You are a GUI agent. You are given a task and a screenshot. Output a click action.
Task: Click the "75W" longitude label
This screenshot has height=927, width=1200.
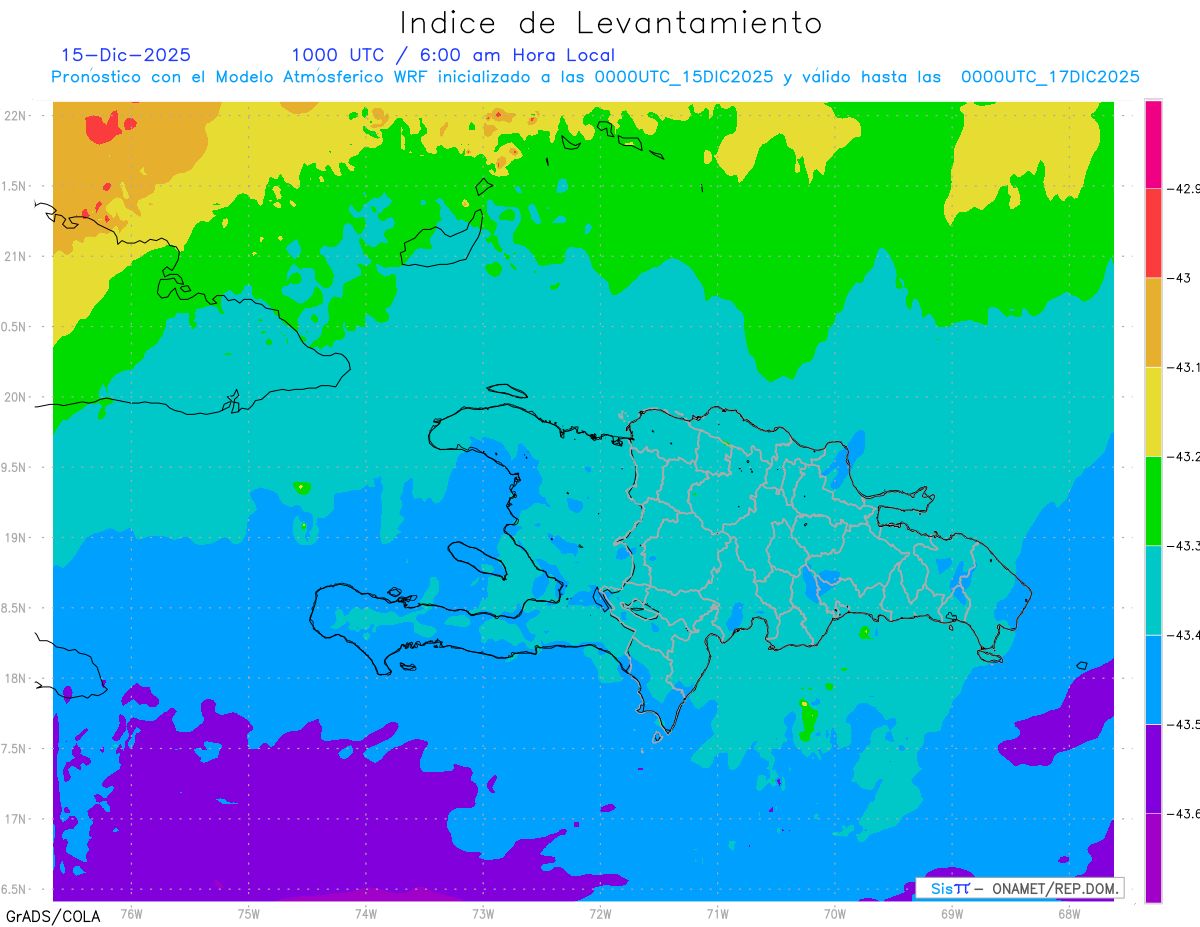(249, 914)
